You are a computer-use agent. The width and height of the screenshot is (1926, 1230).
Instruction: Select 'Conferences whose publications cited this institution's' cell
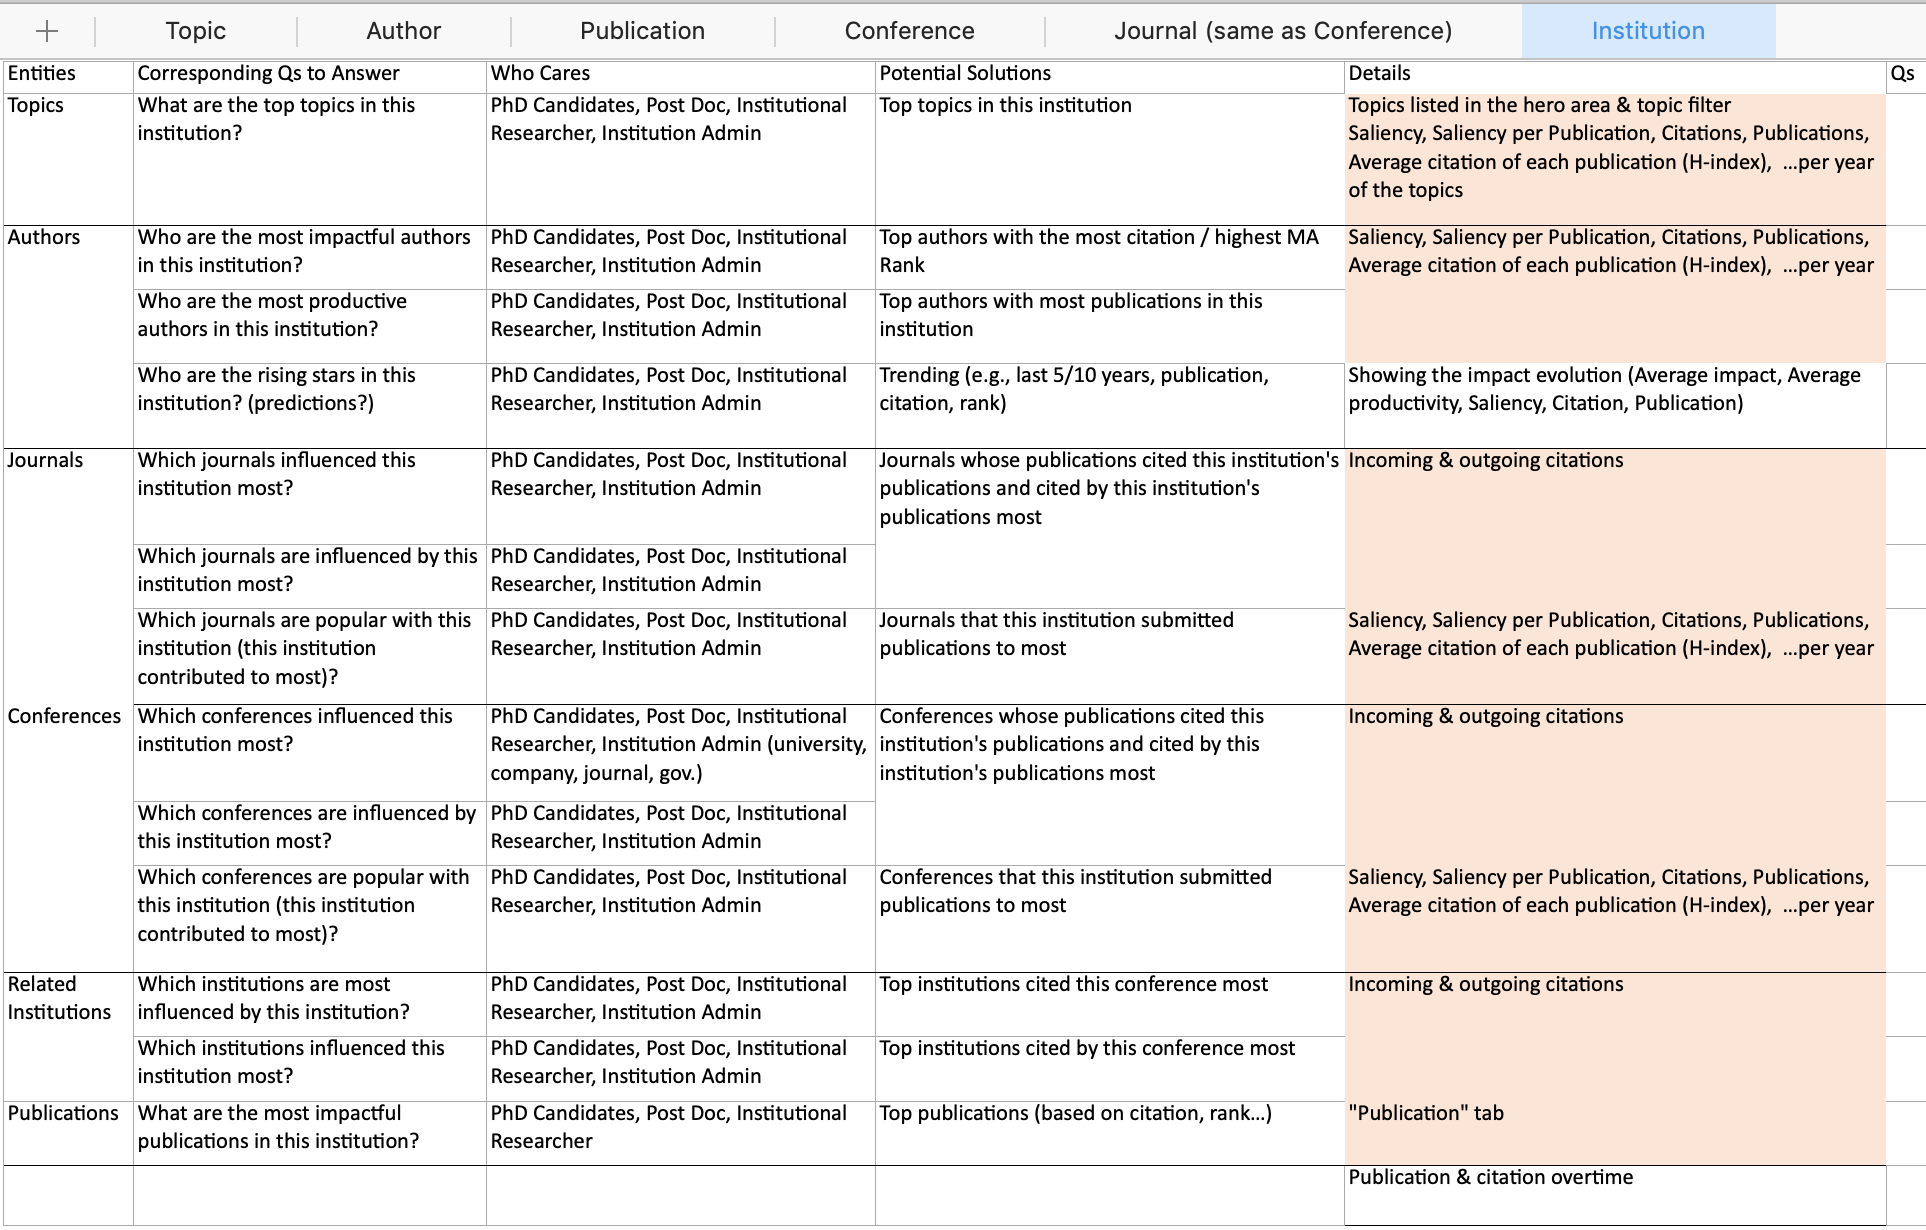point(1110,785)
